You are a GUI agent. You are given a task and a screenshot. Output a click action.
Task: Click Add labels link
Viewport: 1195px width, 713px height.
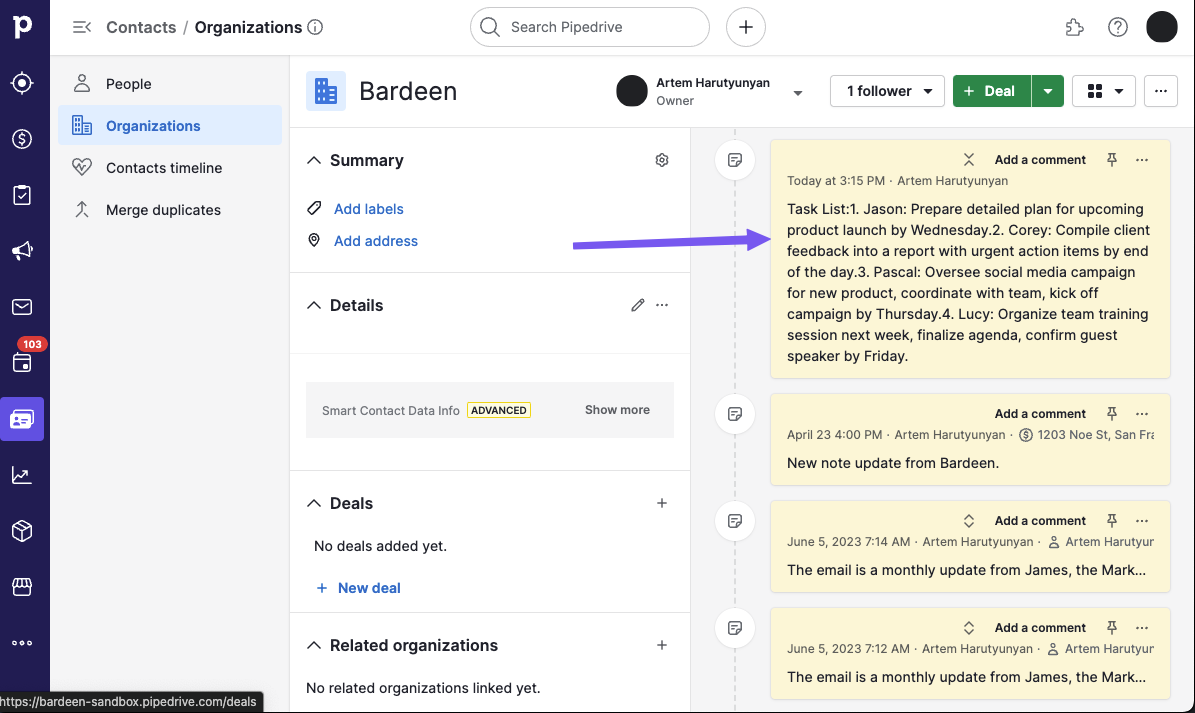369,209
